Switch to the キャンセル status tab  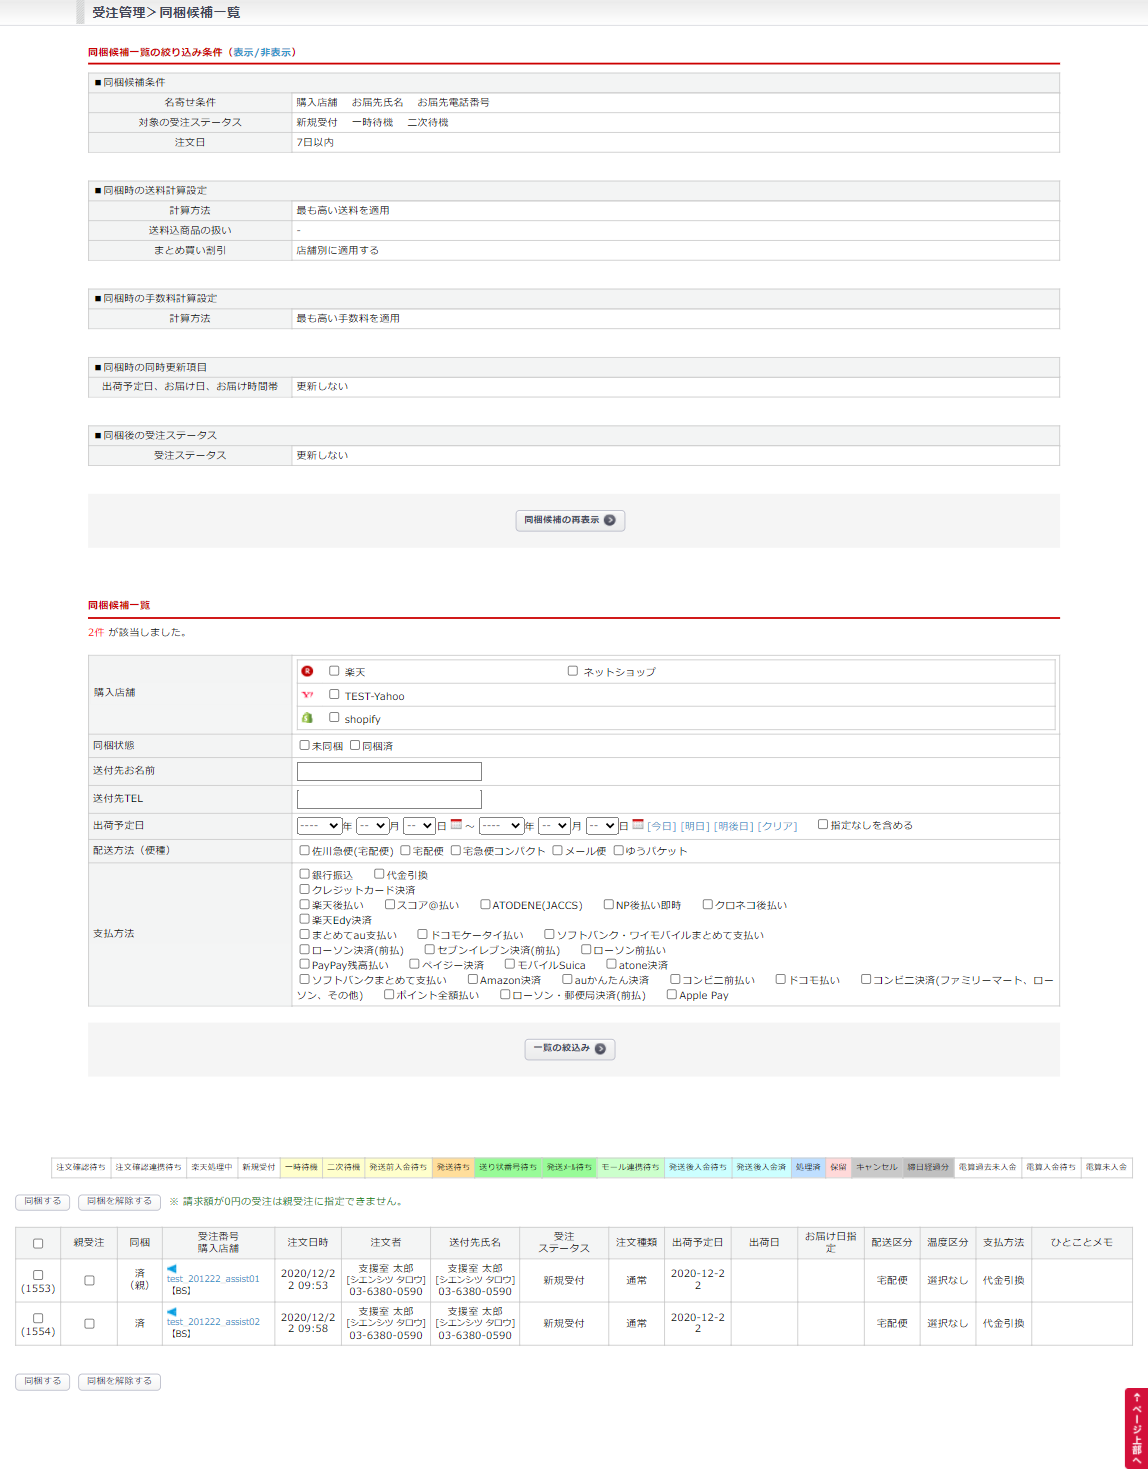click(877, 1167)
